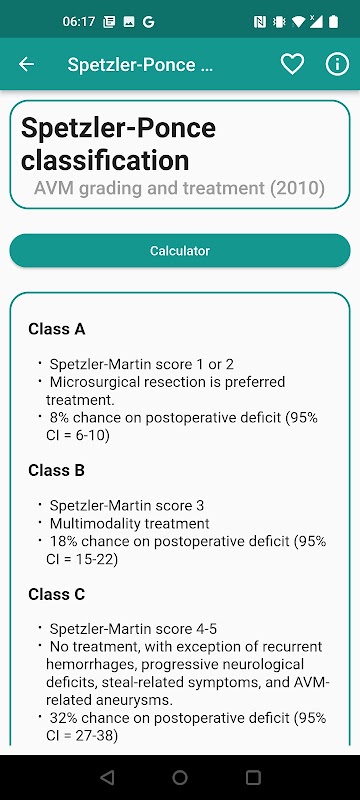Add the classification to favorites with the heart icon

(x=292, y=64)
